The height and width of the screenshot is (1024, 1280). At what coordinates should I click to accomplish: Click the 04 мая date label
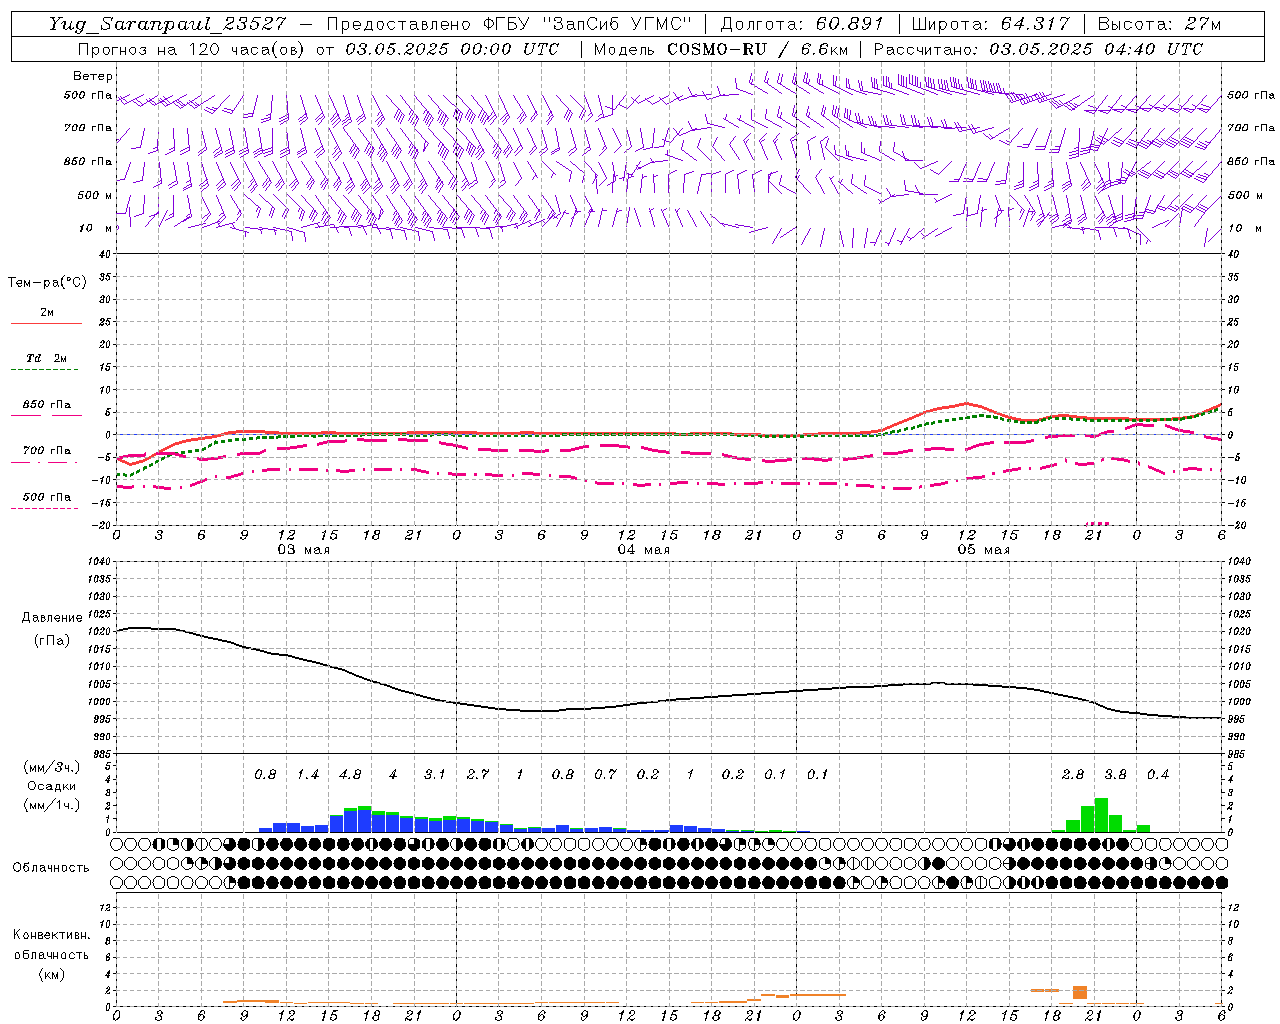644,550
